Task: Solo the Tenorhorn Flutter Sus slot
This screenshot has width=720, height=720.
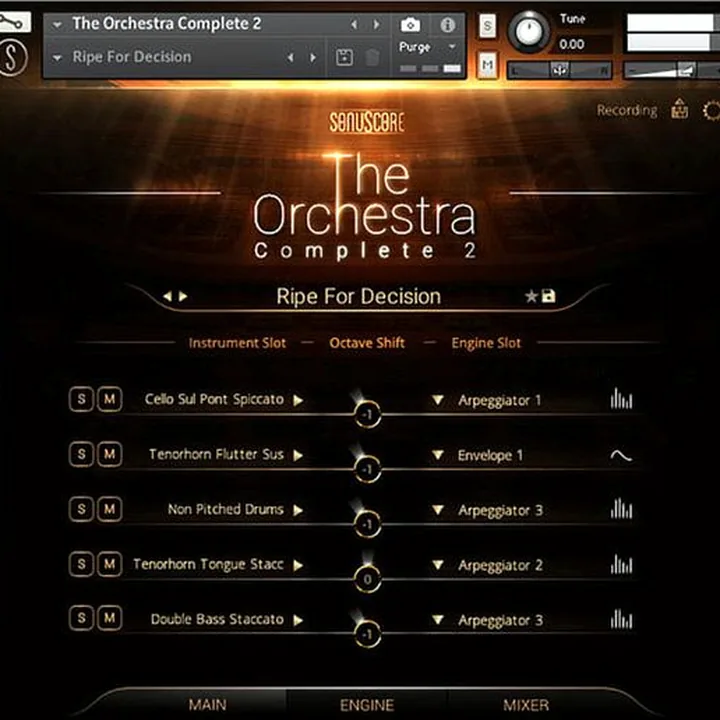Action: tap(81, 454)
